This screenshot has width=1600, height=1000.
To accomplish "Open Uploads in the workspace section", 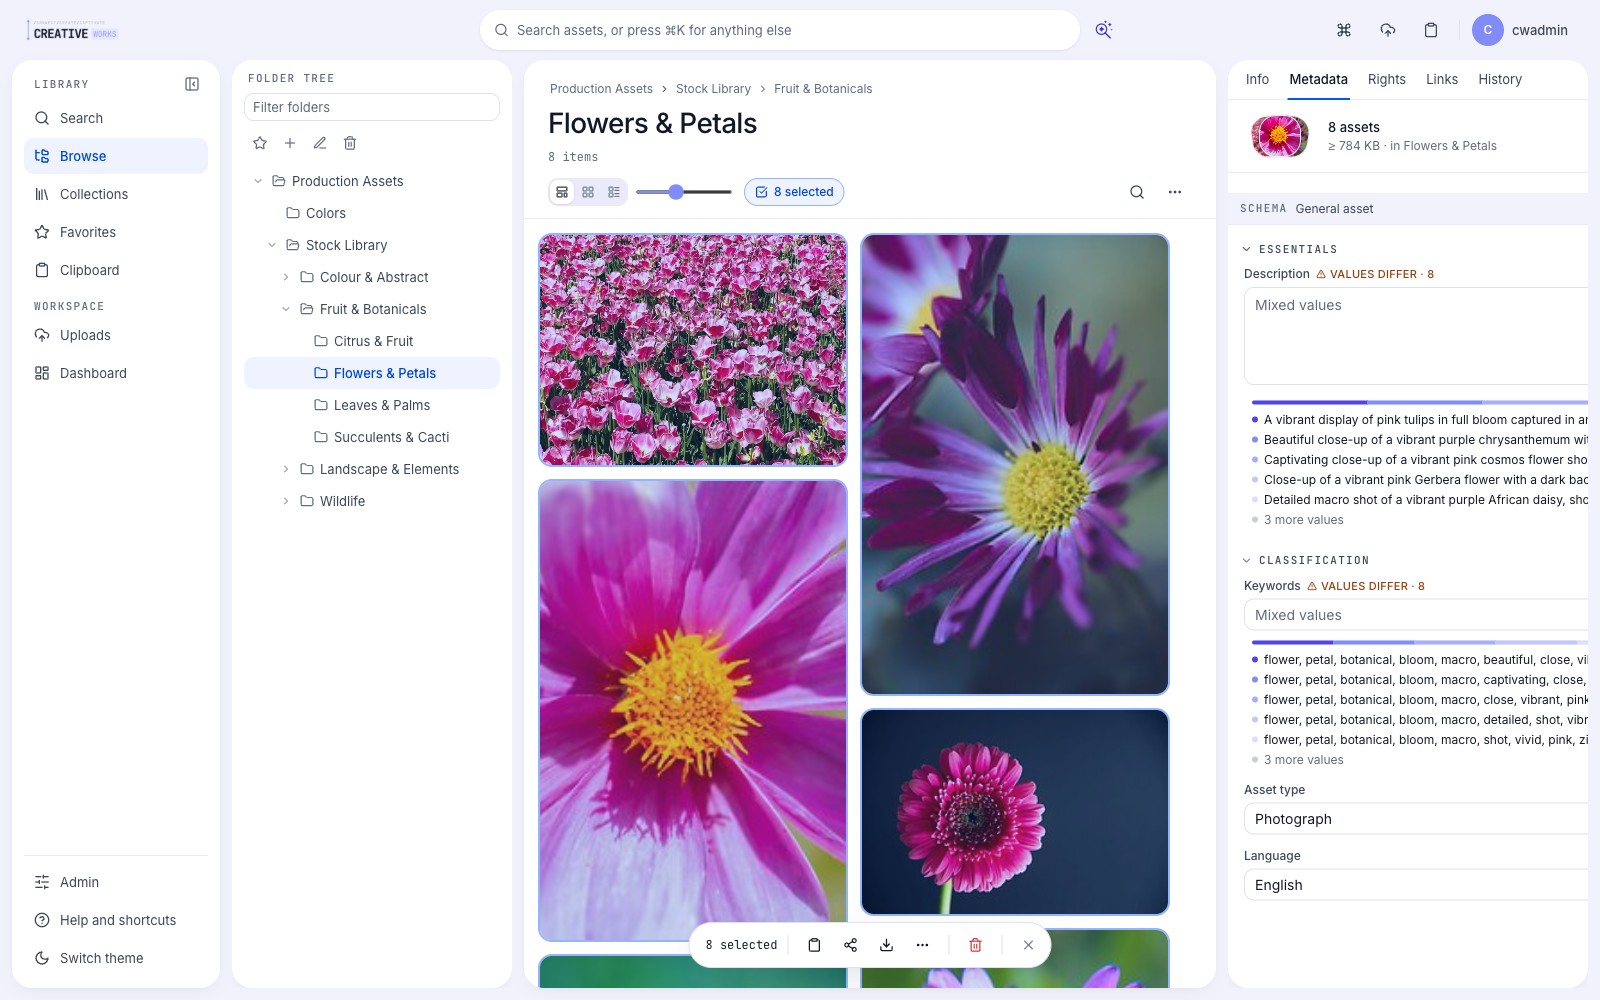I will (x=116, y=335).
